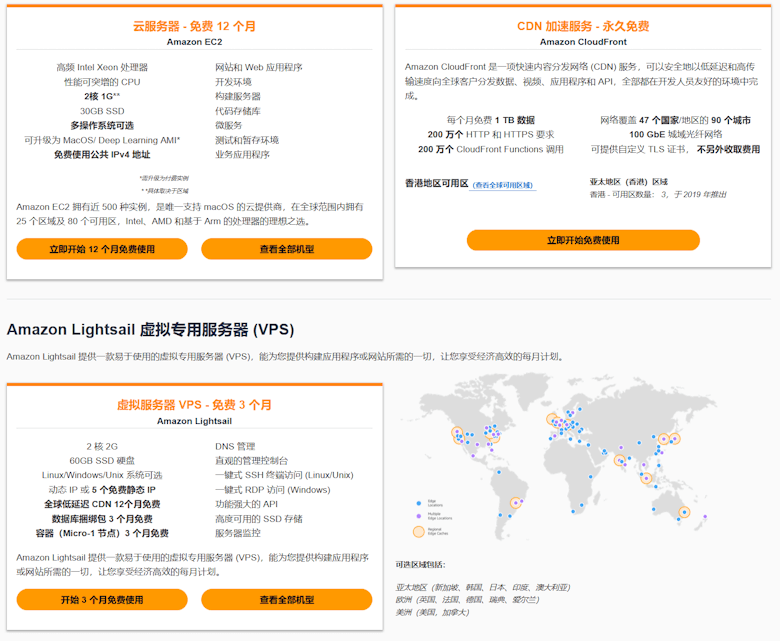Click 200 万个 HTTP 和 HTTPS 要求 text
780x641 pixels.
[x=490, y=134]
